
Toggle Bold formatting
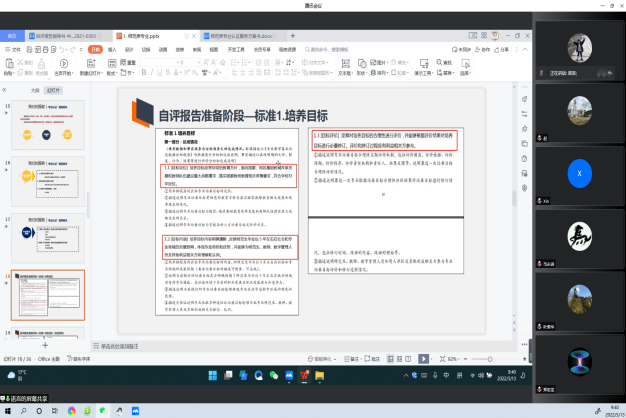(x=144, y=72)
